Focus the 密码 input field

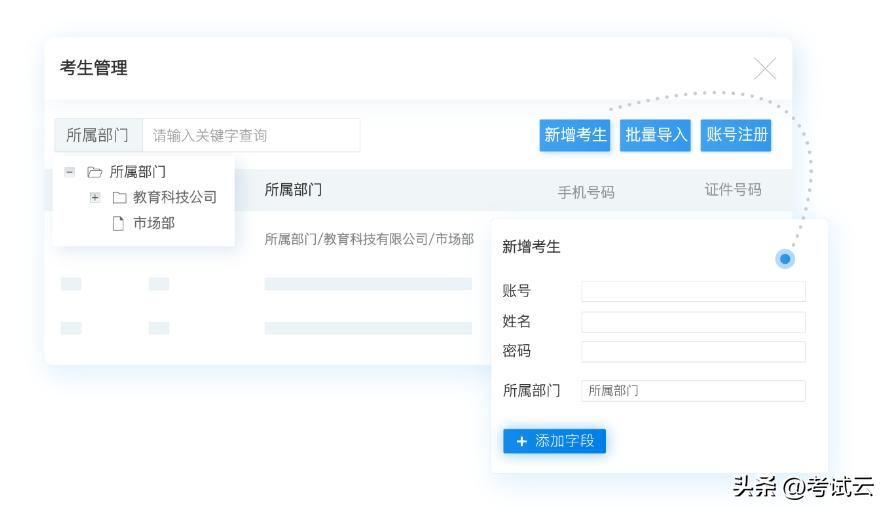tap(693, 351)
